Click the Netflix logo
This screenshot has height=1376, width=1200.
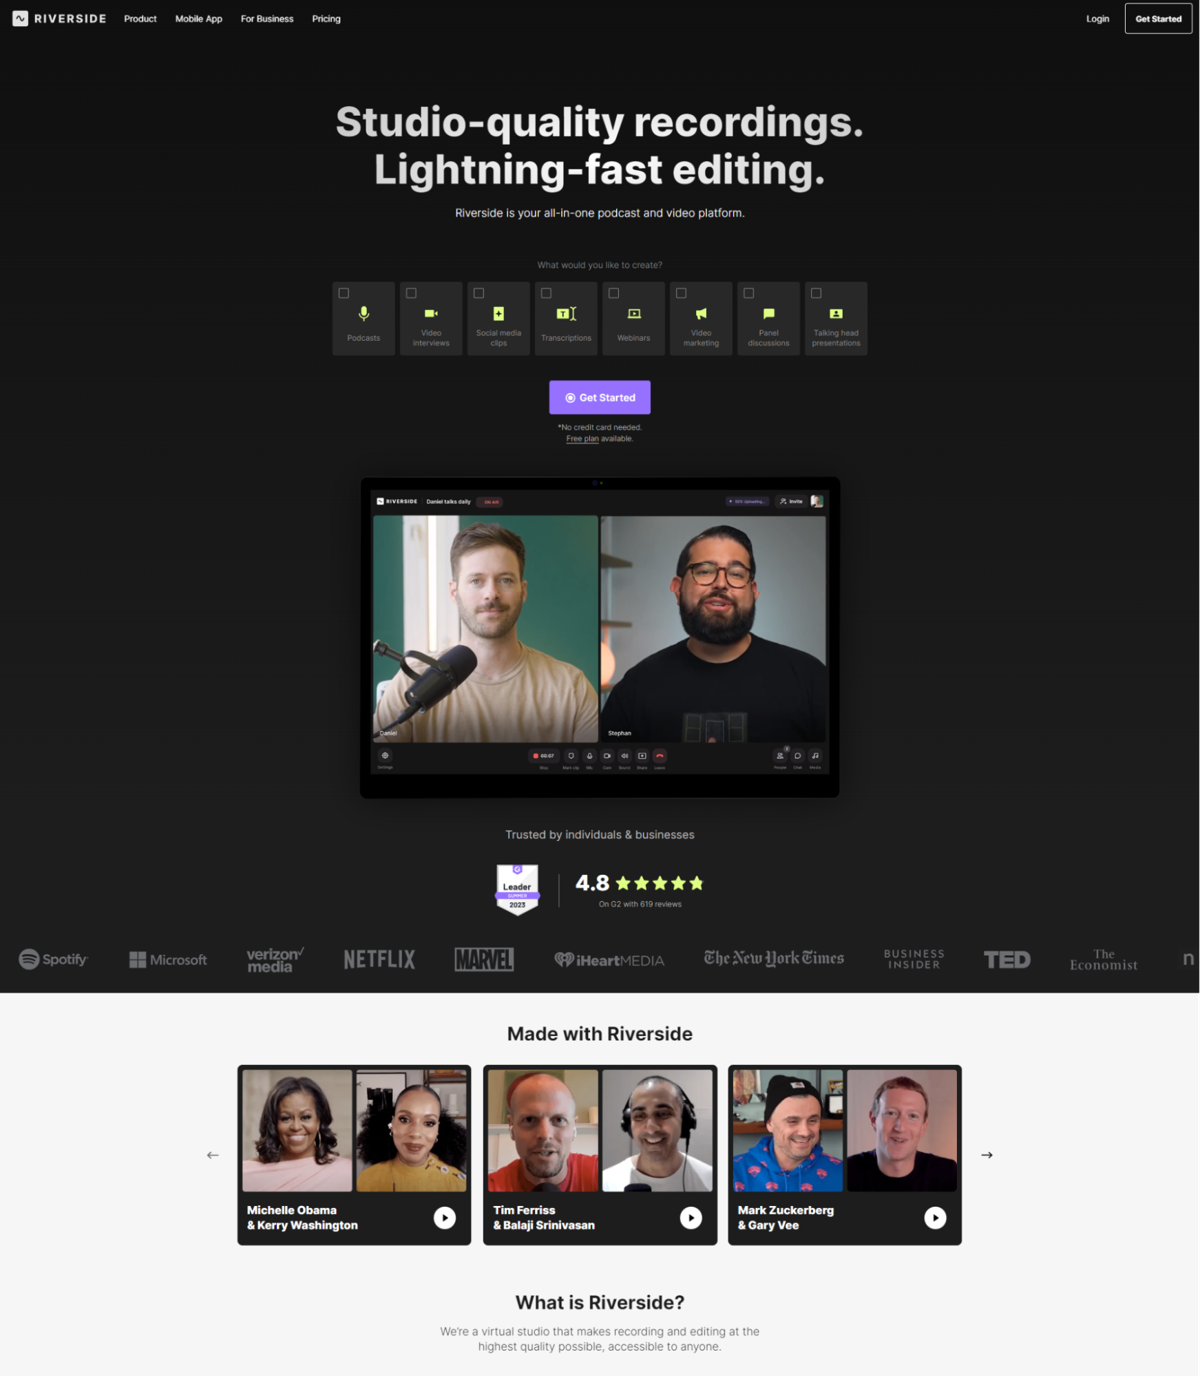coord(379,959)
